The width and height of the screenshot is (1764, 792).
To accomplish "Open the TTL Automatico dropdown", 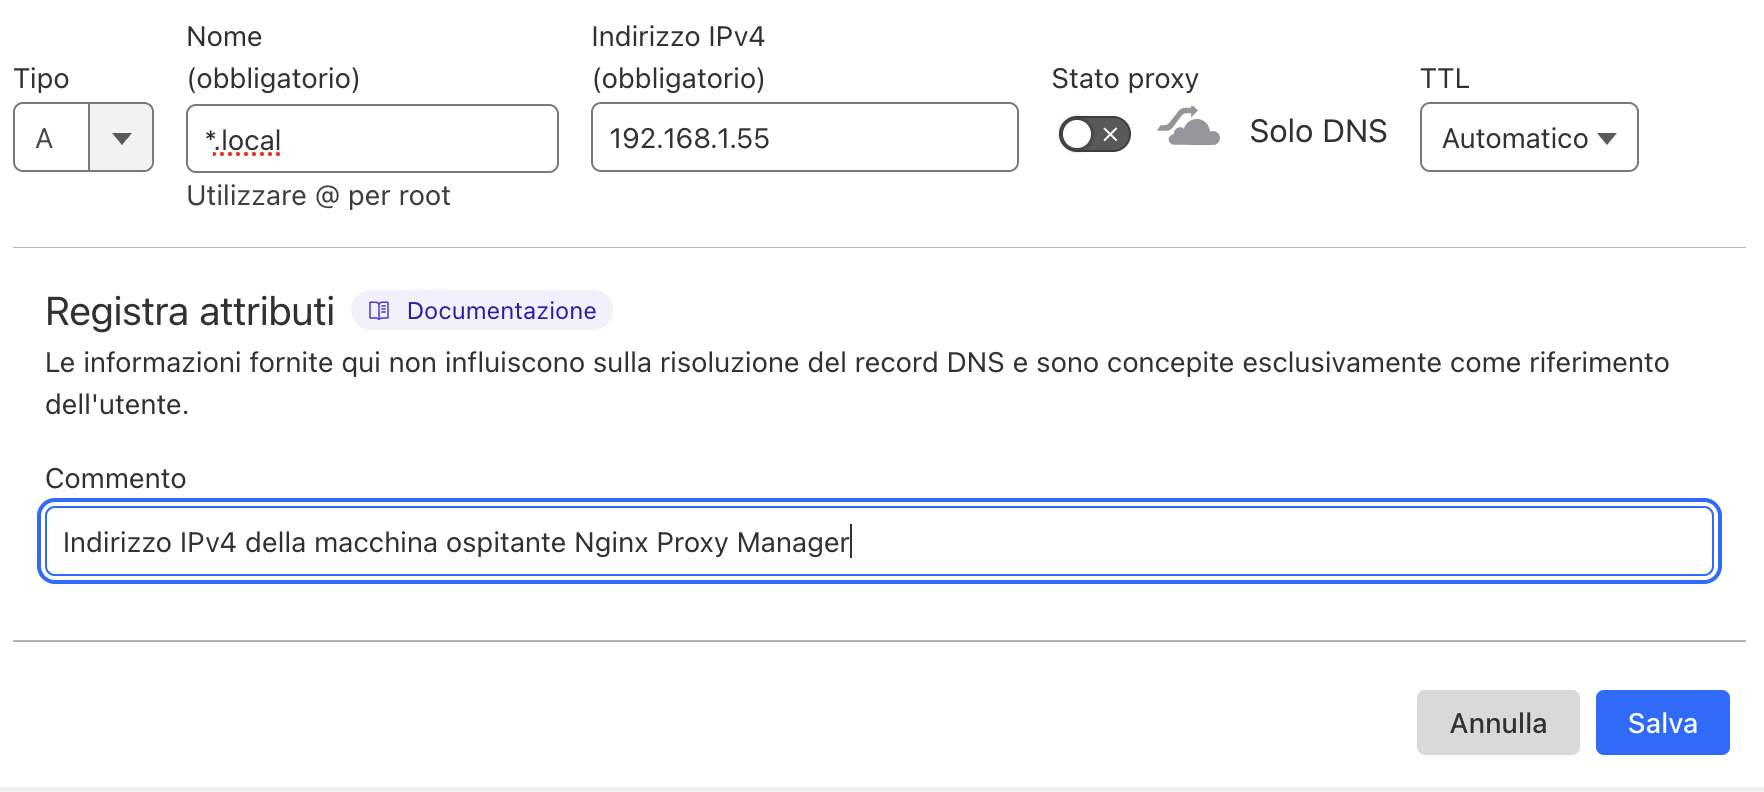I will coord(1528,138).
